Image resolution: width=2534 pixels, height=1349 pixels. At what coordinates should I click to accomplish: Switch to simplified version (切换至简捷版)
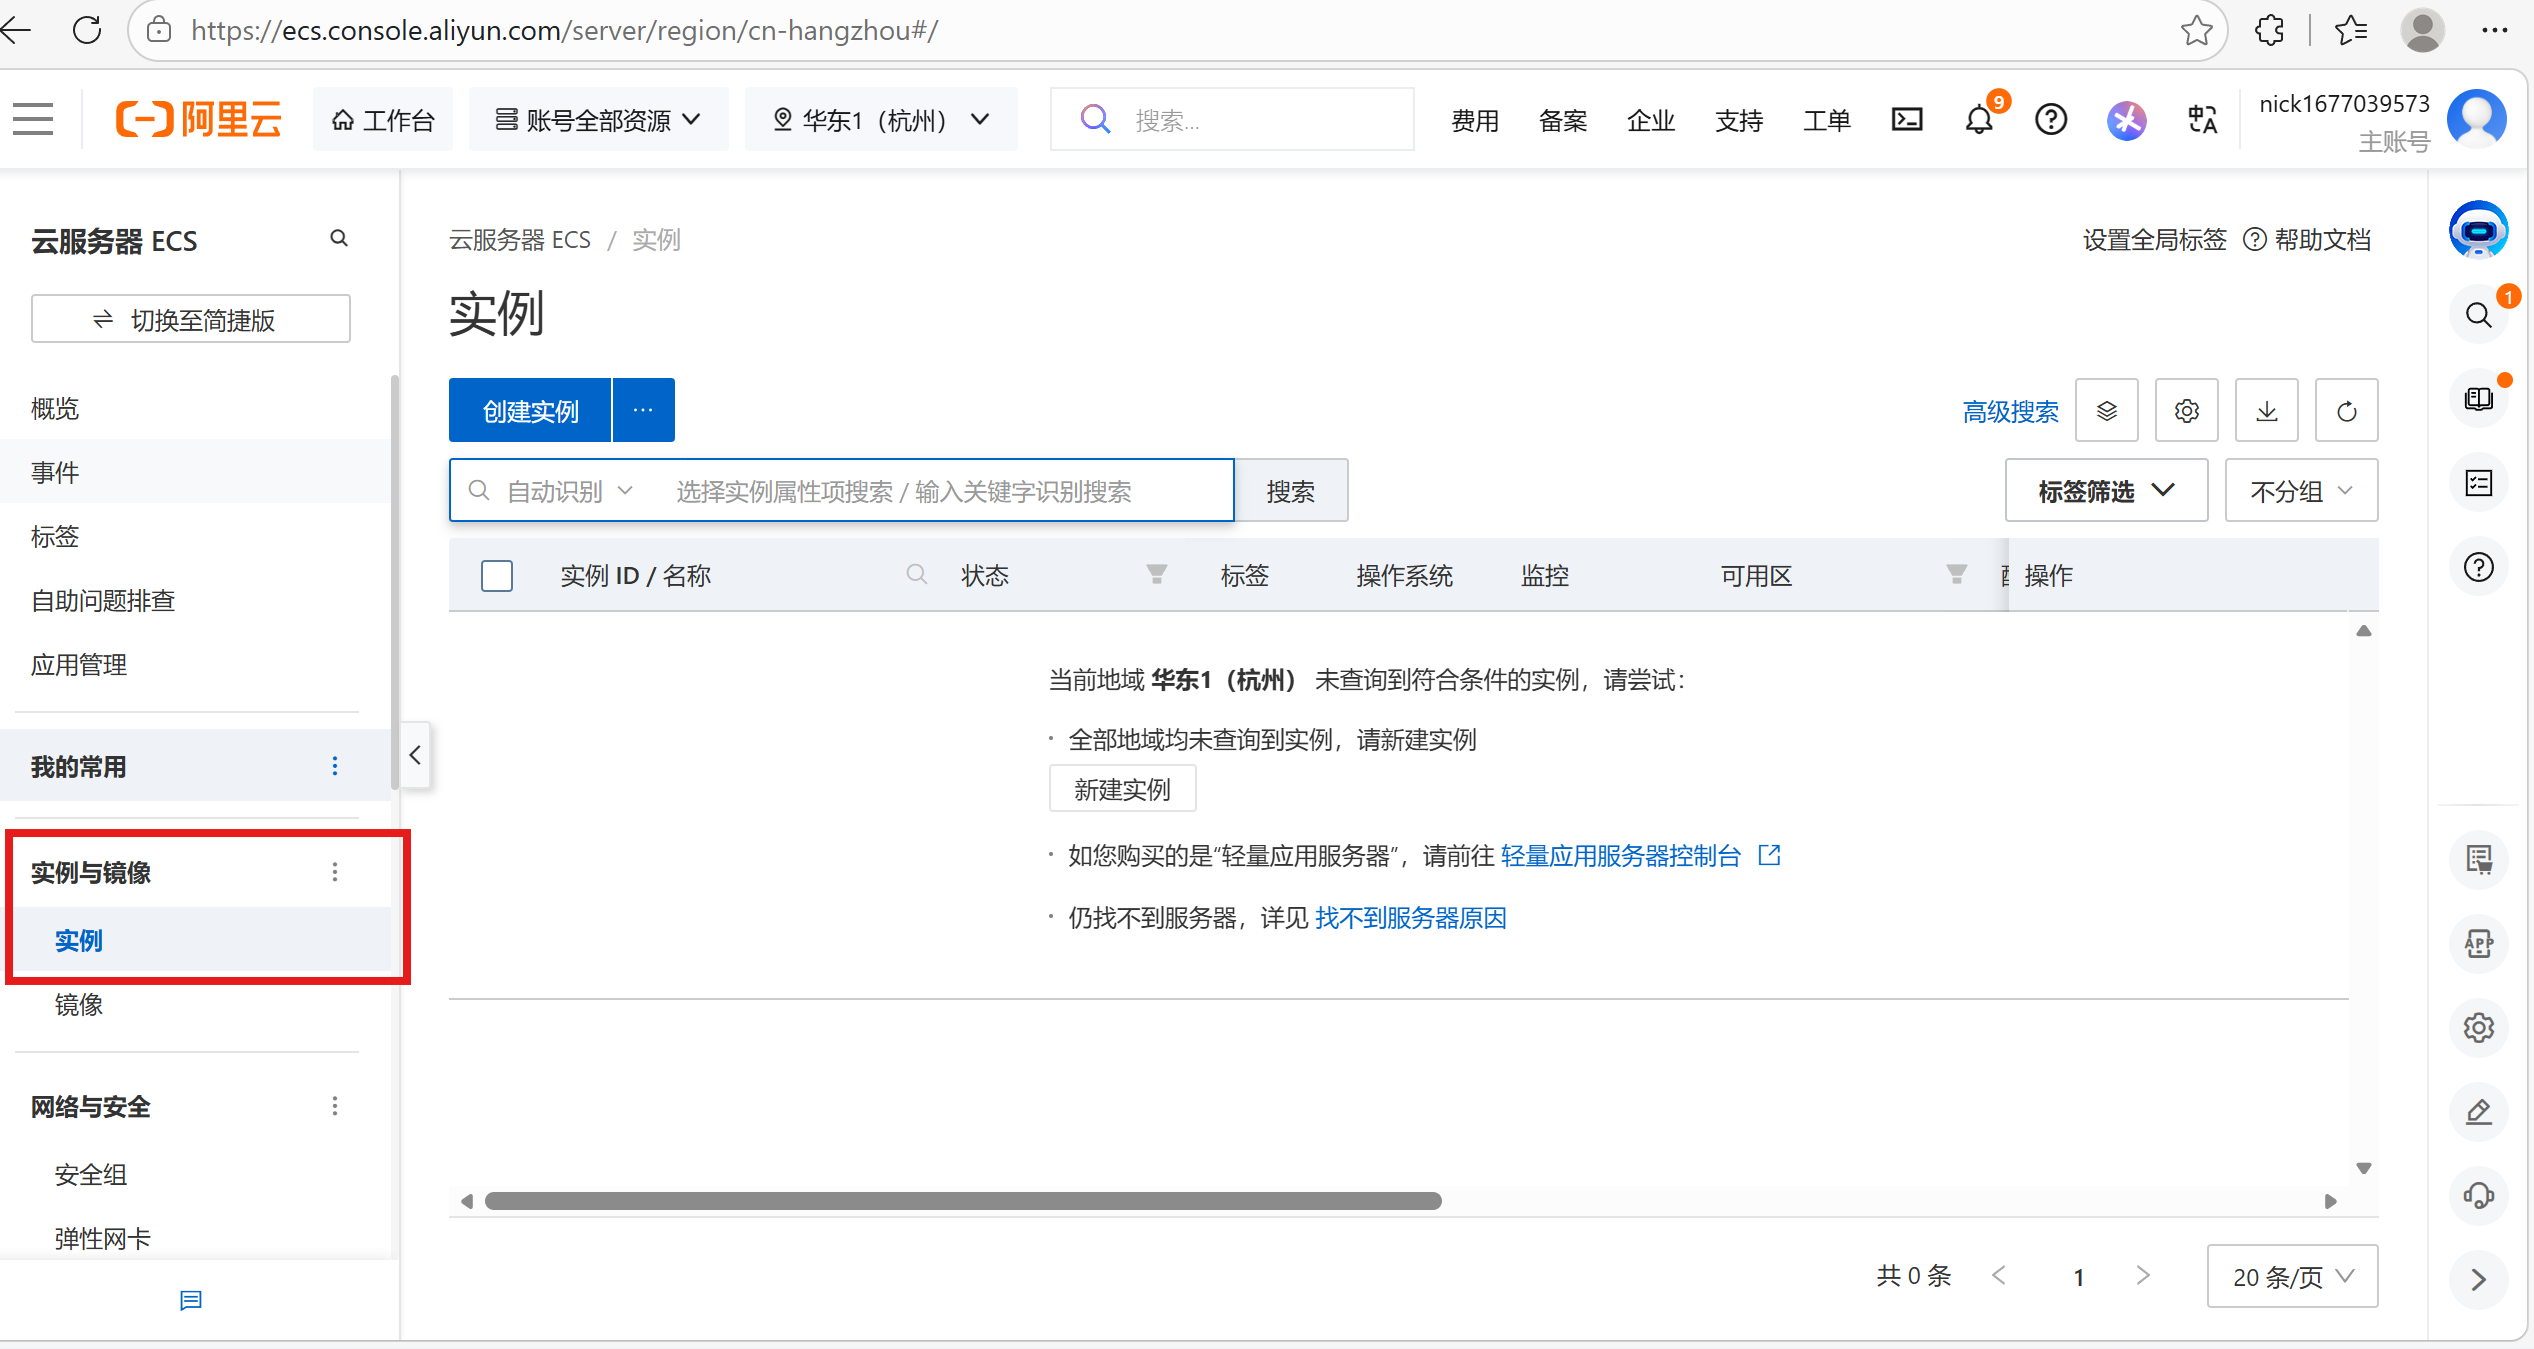(190, 320)
